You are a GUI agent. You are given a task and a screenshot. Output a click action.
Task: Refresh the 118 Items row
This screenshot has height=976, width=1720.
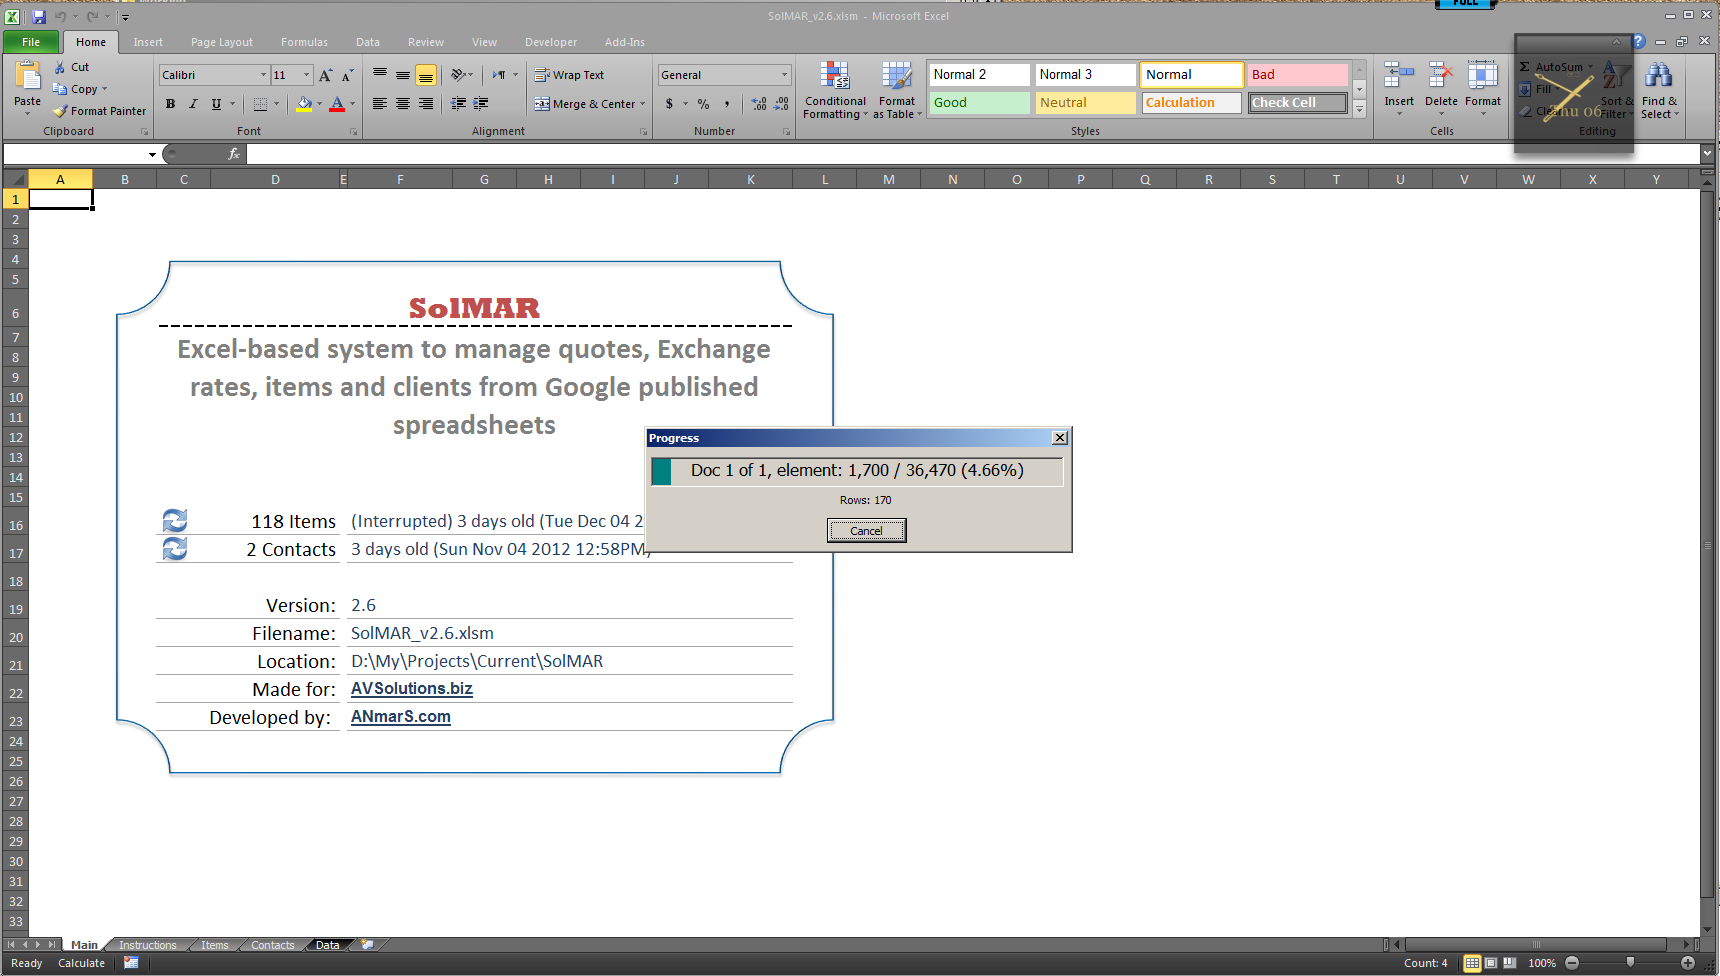(x=175, y=521)
